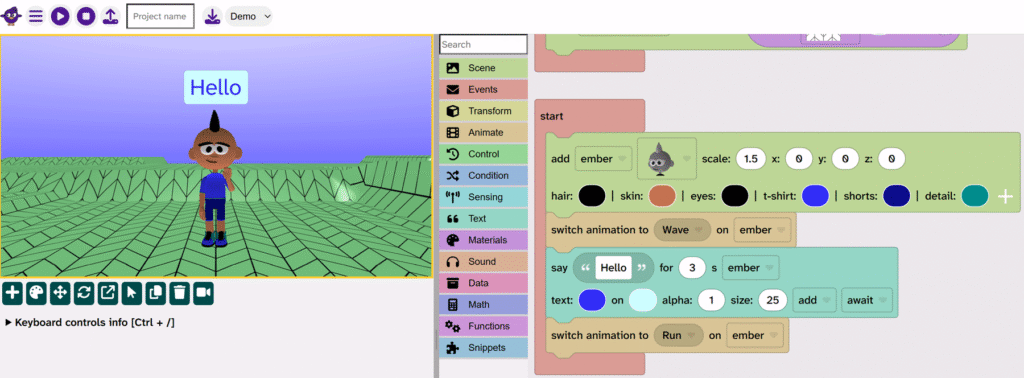Click the white plus on add block
Image resolution: width=1024 pixels, height=378 pixels.
[x=1006, y=197]
